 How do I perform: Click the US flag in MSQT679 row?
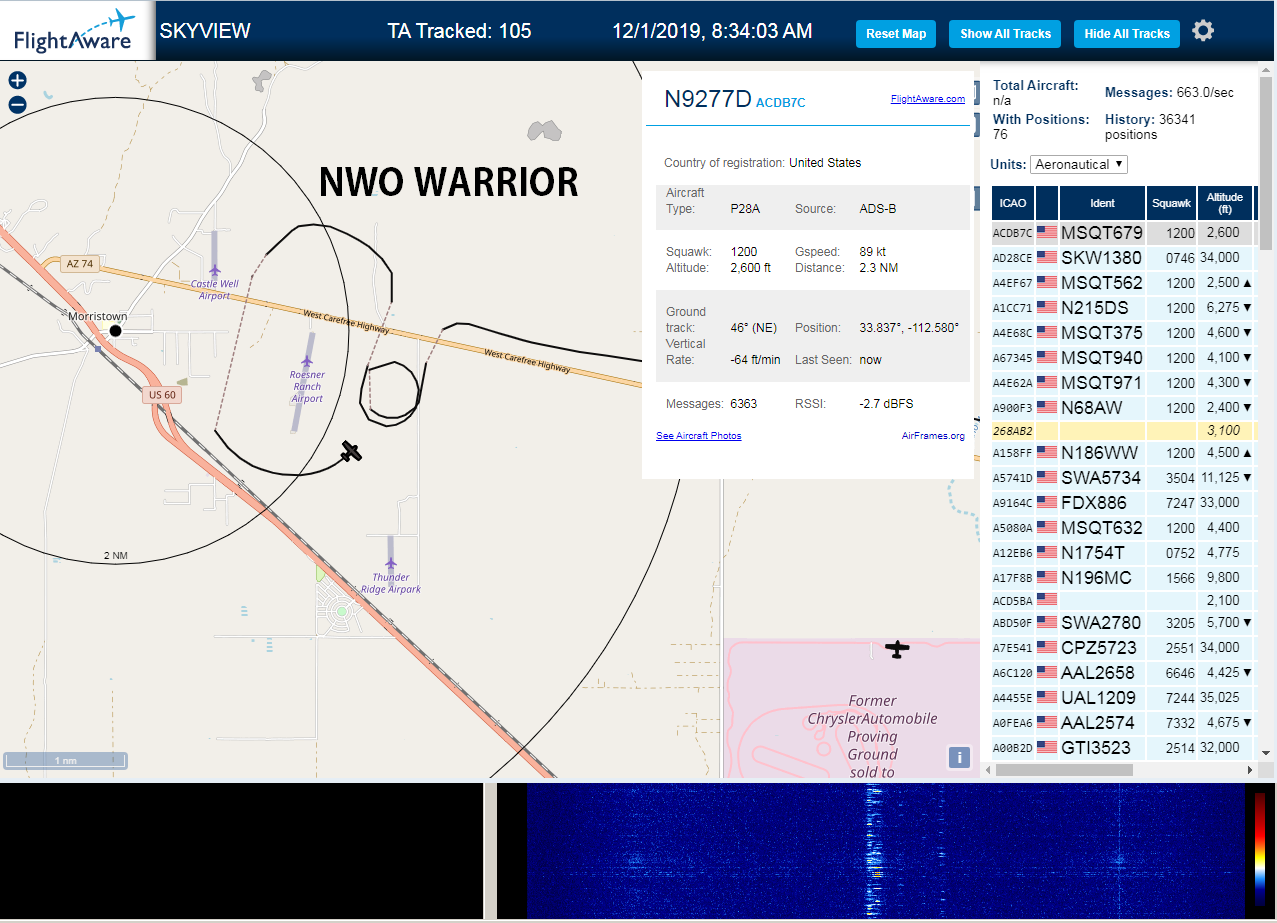1047,233
